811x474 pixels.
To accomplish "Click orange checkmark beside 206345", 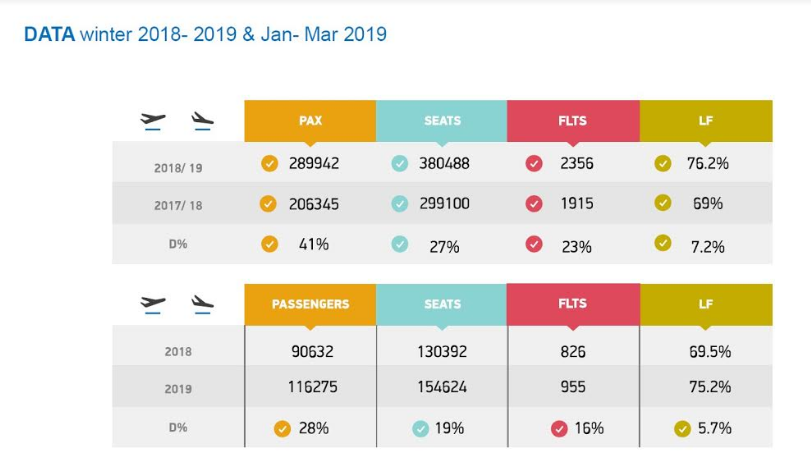I will (268, 204).
